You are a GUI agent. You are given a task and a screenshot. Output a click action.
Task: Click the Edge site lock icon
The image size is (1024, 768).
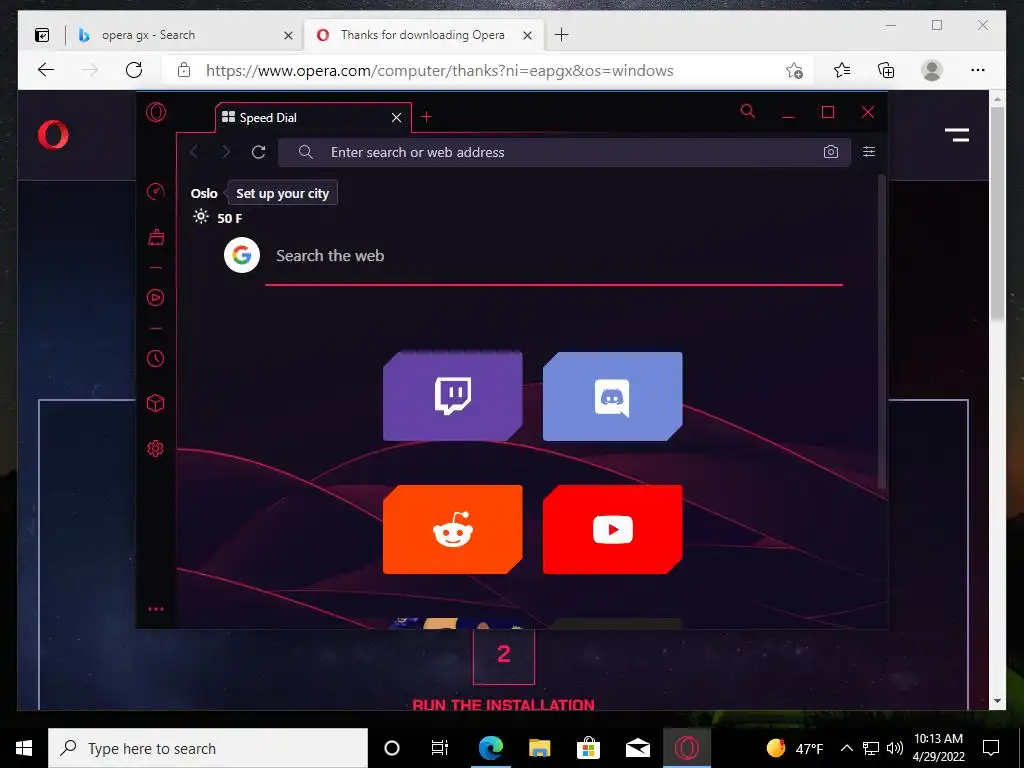pos(184,70)
